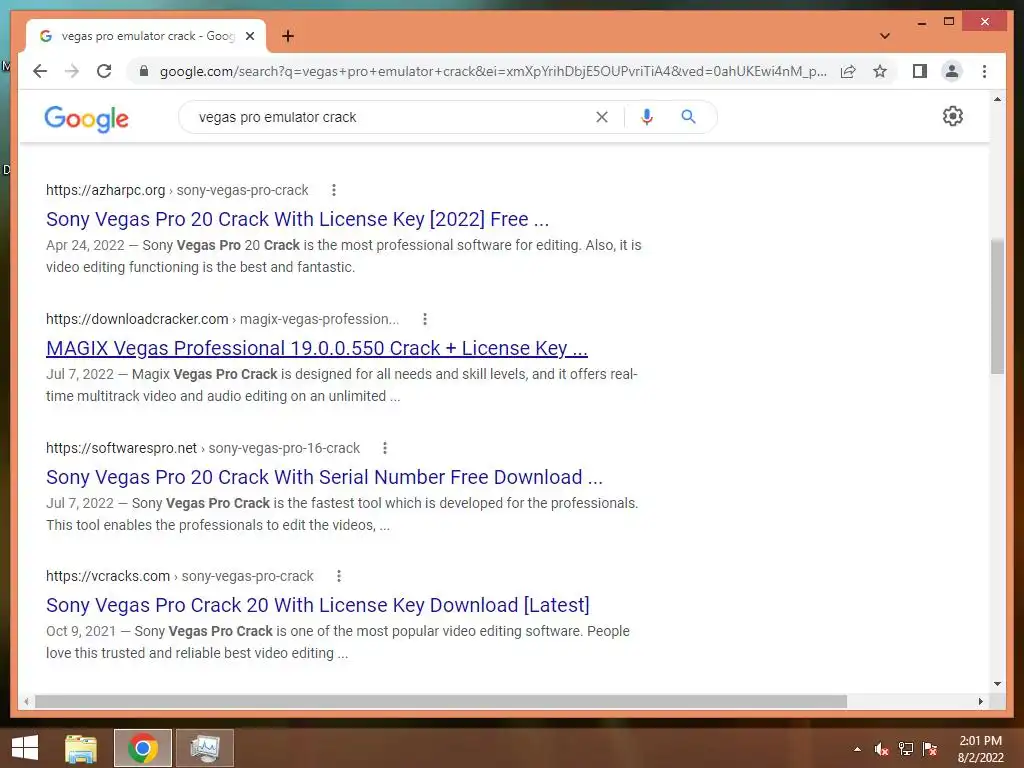
Task: Open Google quick settings gear
Action: tap(953, 116)
